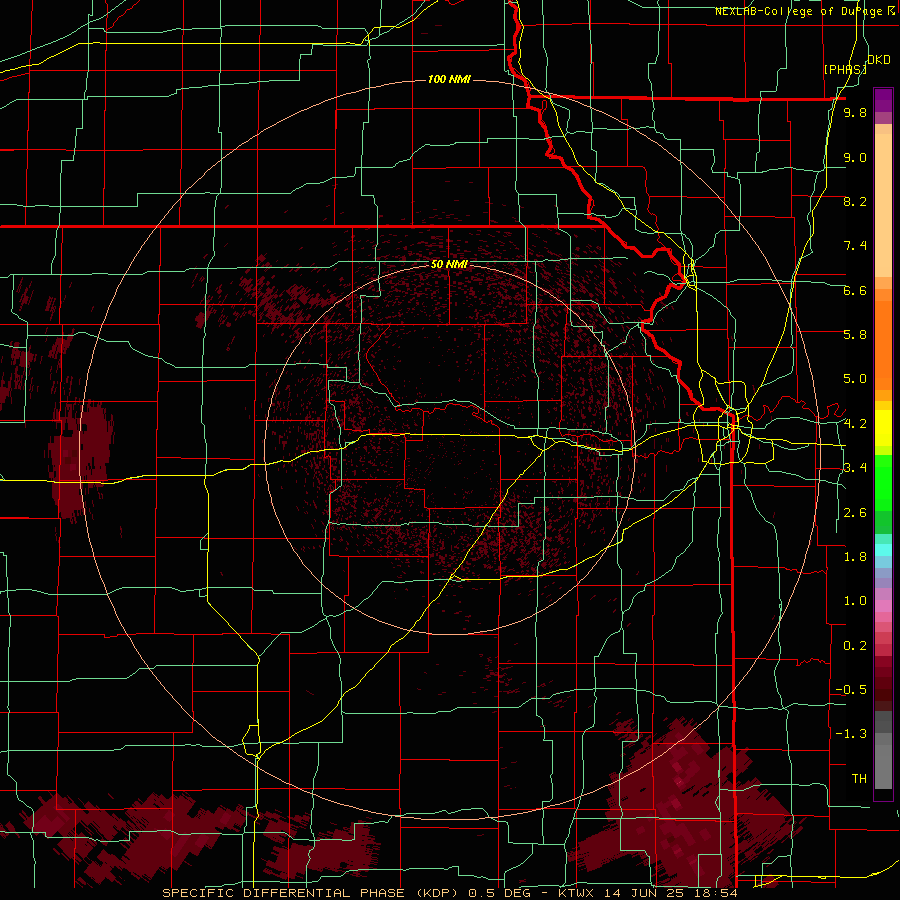Click the KDP echo blob on the western 100 NMI ring
This screenshot has width=900, height=900.
[x=80, y=459]
